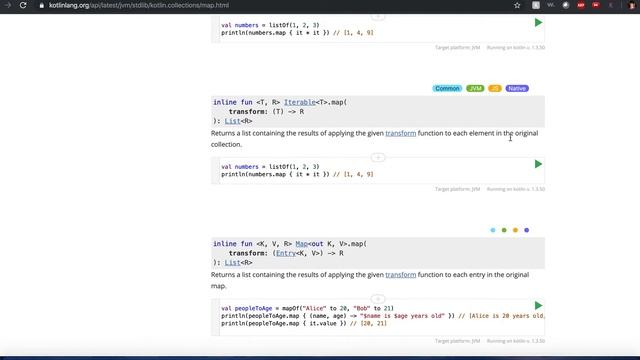The image size is (640, 360).
Task: Open the round grey extension icon
Action: tap(566, 5)
